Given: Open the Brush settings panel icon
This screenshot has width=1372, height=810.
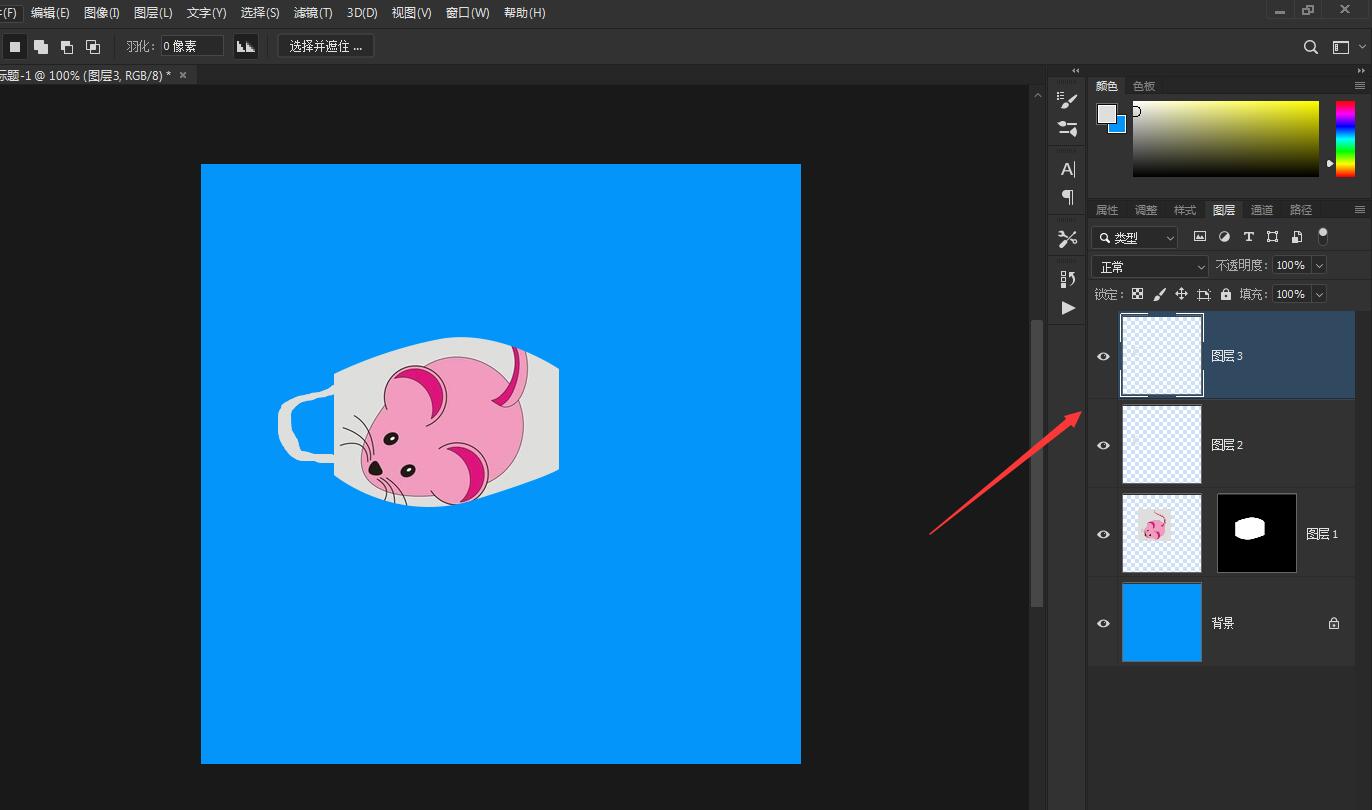Looking at the screenshot, I should (x=1067, y=99).
